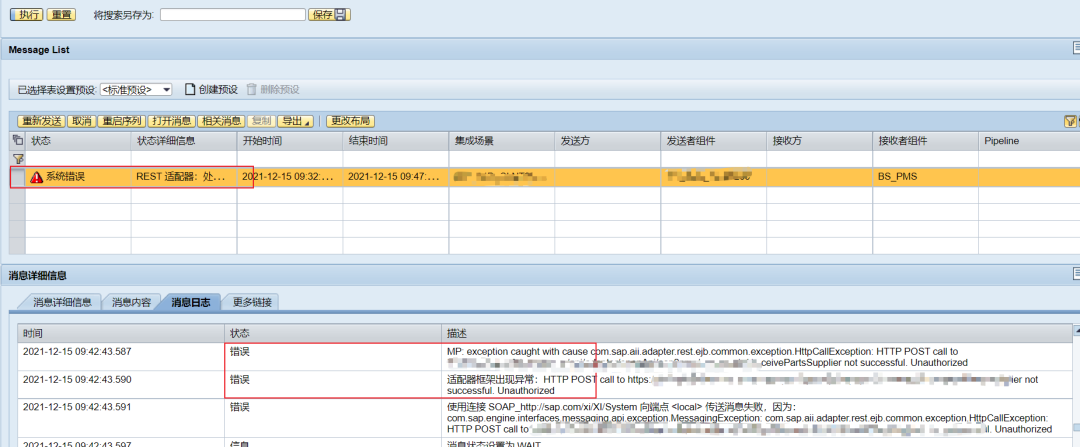The height and width of the screenshot is (447, 1080).
Task: Click the 执行 (Execute) button
Action: pyautogui.click(x=26, y=14)
